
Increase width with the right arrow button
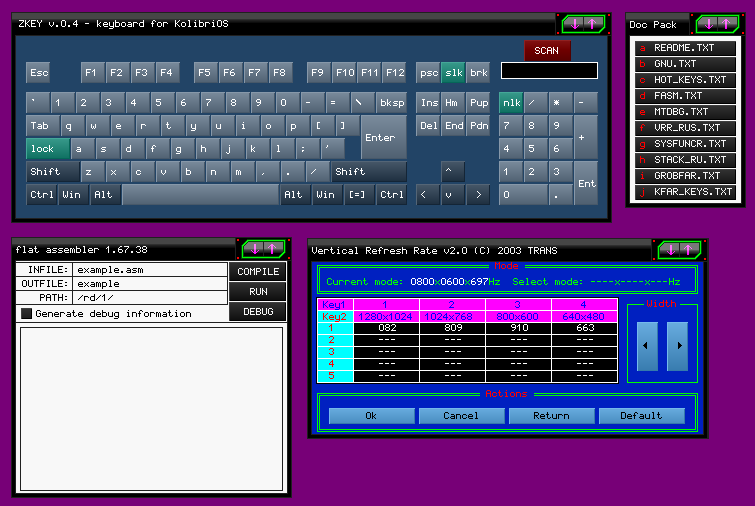click(677, 345)
